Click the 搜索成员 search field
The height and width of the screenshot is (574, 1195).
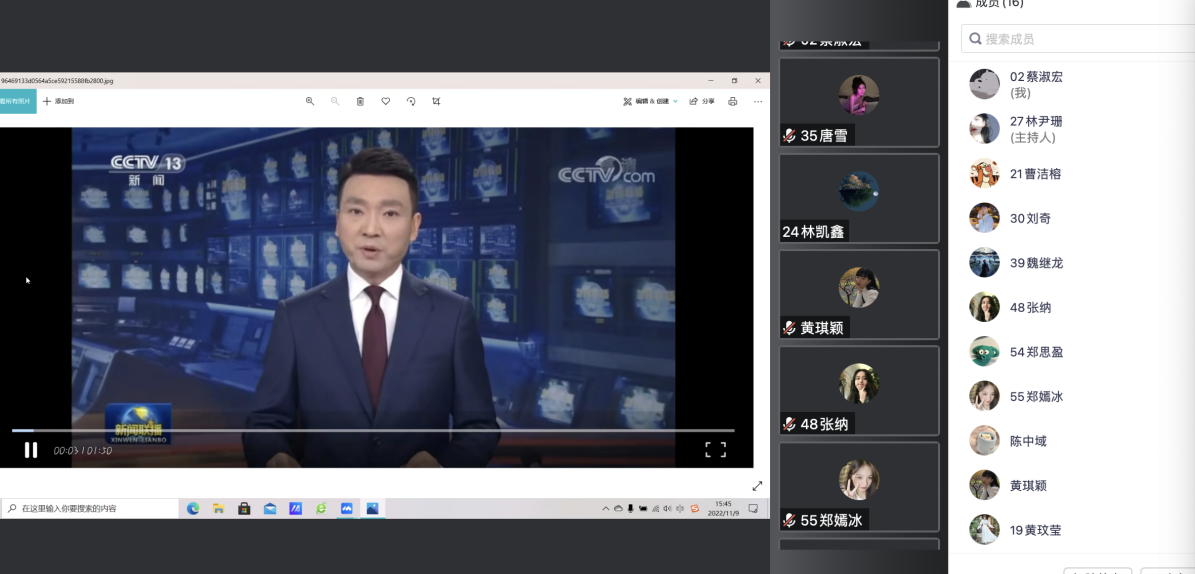pos(1080,39)
